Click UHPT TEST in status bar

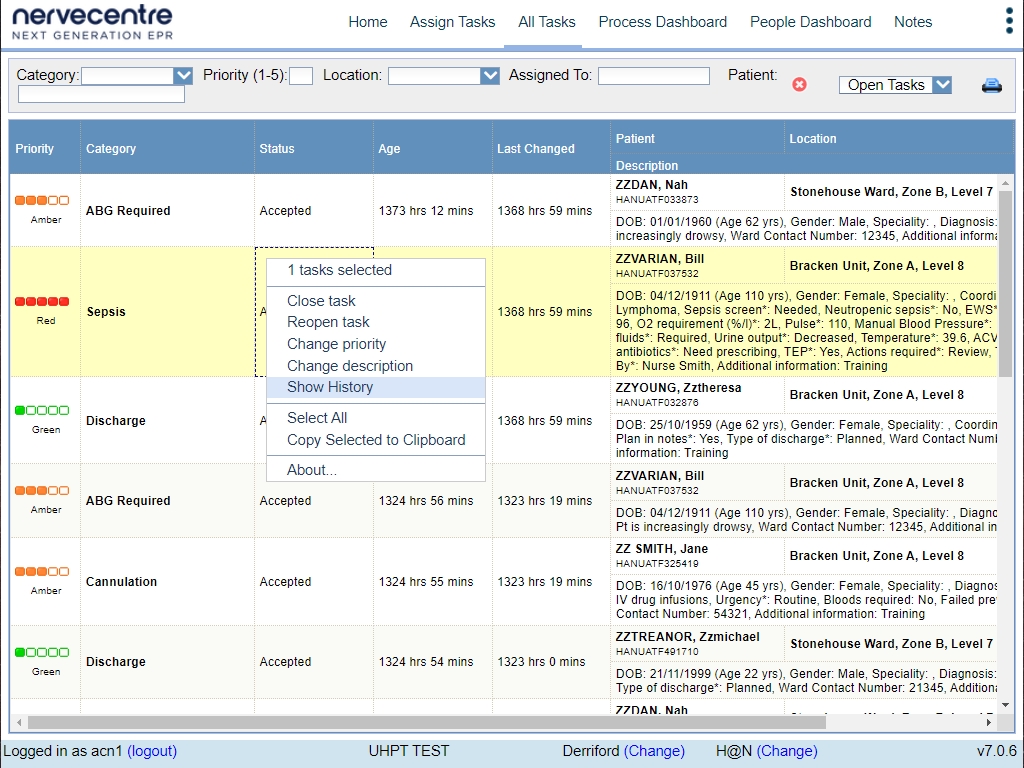click(x=409, y=751)
